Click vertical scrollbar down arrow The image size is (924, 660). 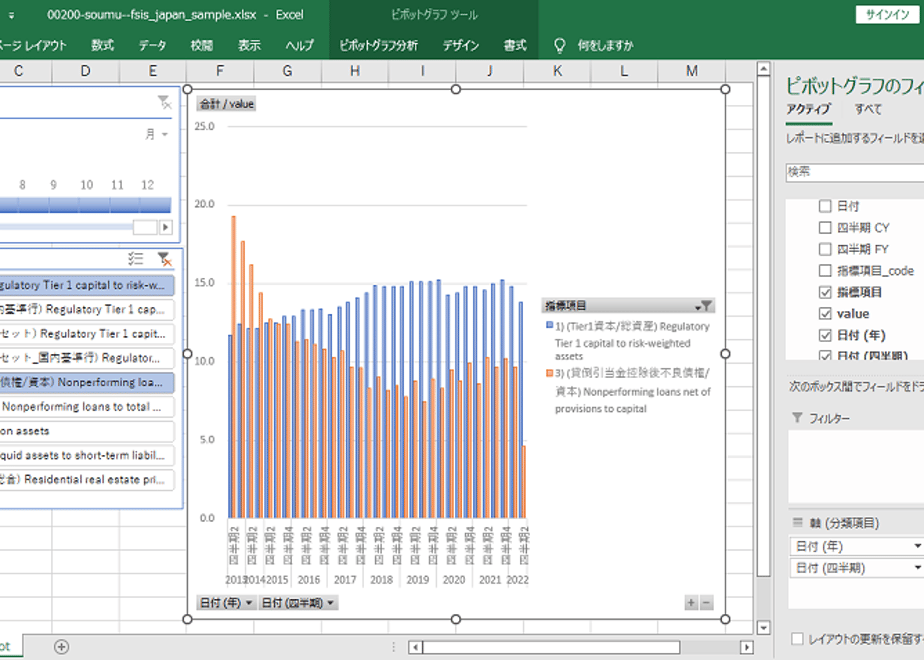(x=763, y=628)
